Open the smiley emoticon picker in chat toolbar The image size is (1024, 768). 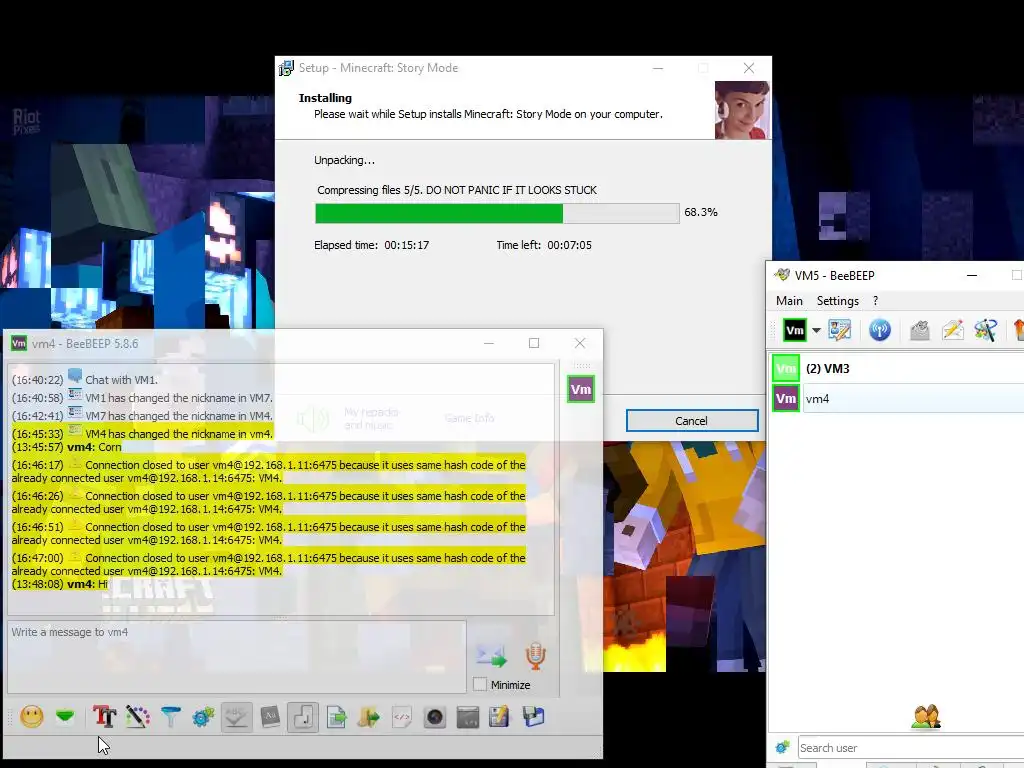(x=31, y=716)
